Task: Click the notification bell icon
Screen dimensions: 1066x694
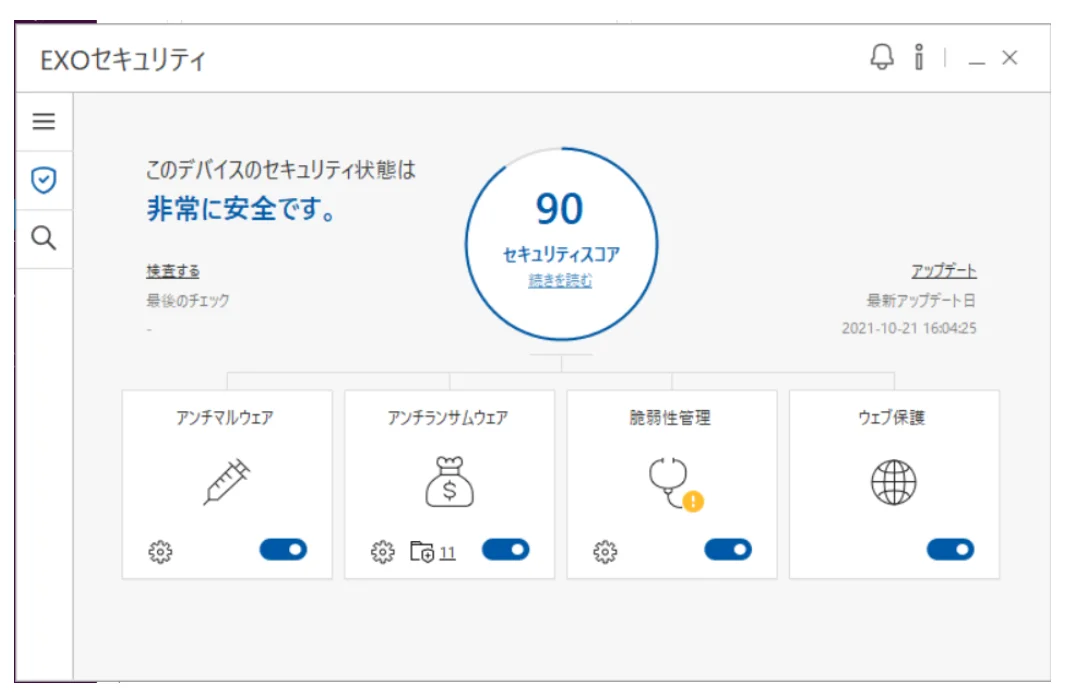Action: [x=882, y=58]
